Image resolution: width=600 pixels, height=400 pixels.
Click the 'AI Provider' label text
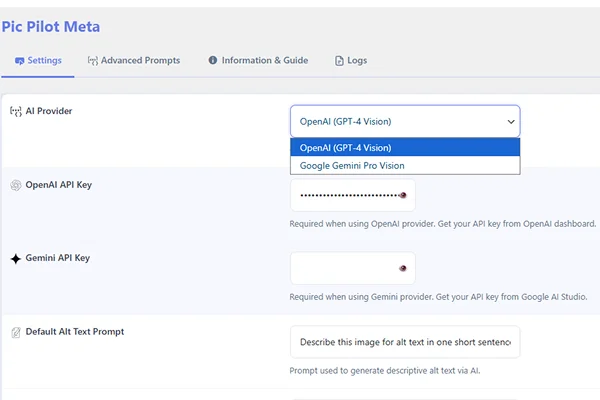click(49, 111)
